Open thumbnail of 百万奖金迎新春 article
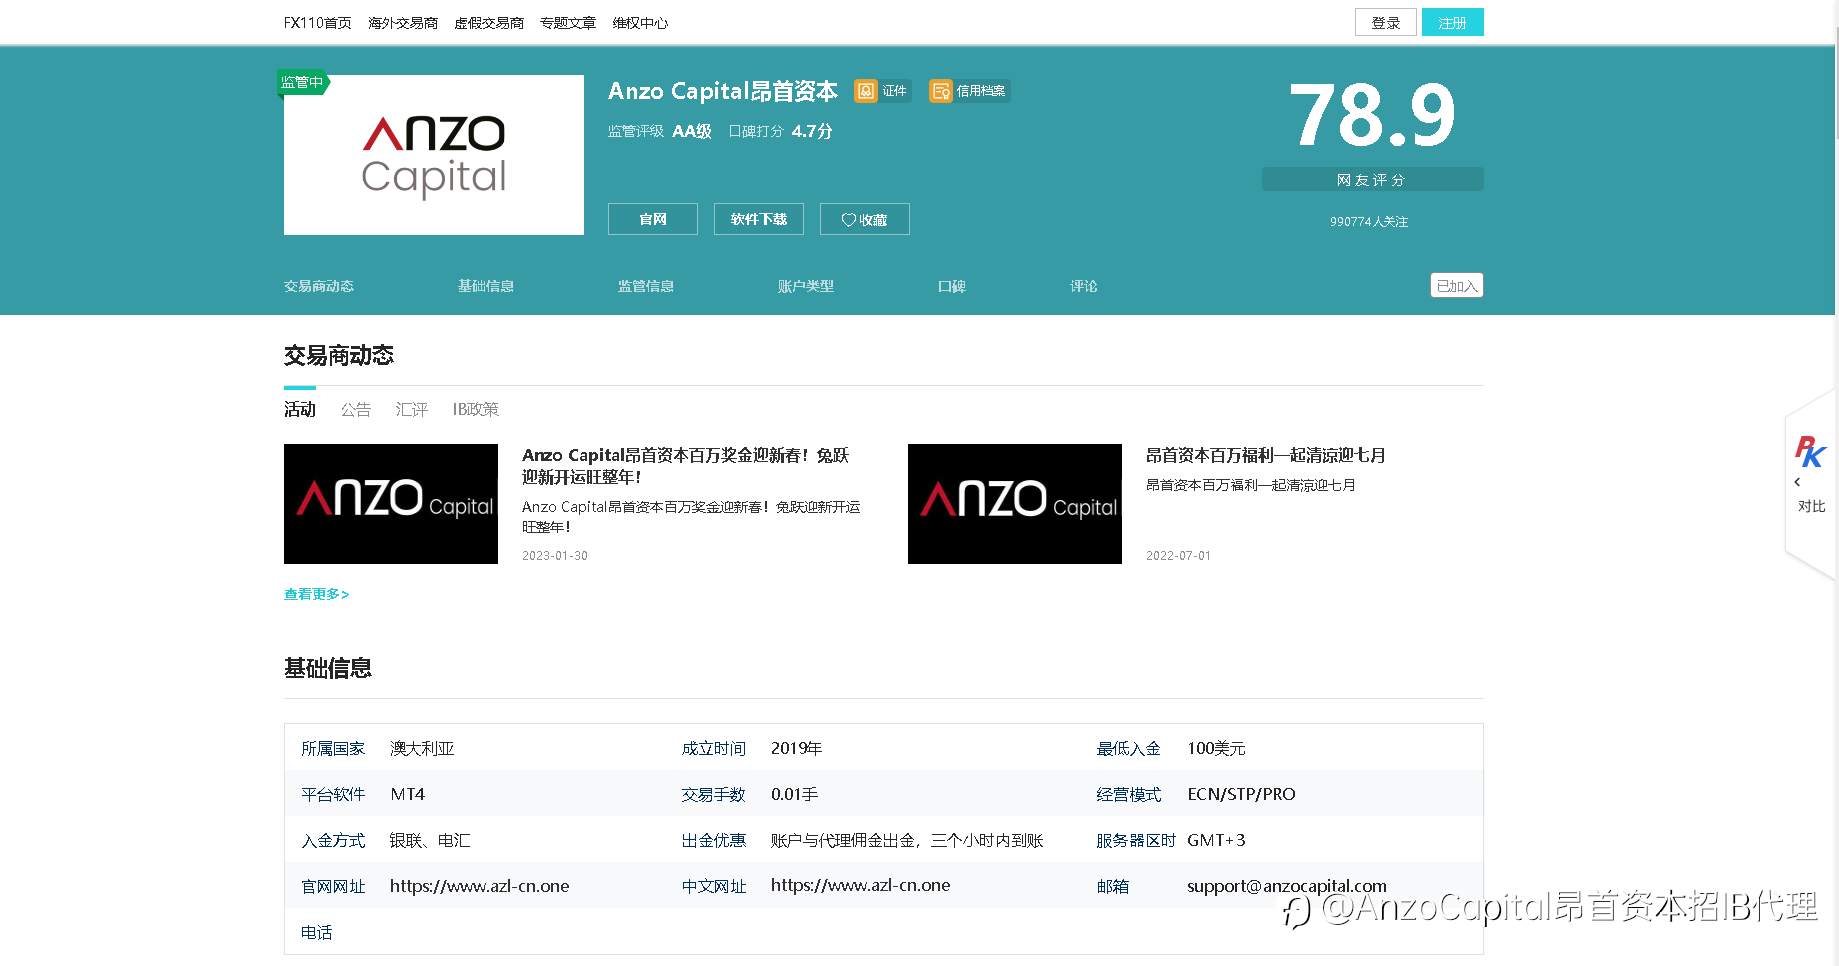Image resolution: width=1839 pixels, height=966 pixels. click(391, 504)
